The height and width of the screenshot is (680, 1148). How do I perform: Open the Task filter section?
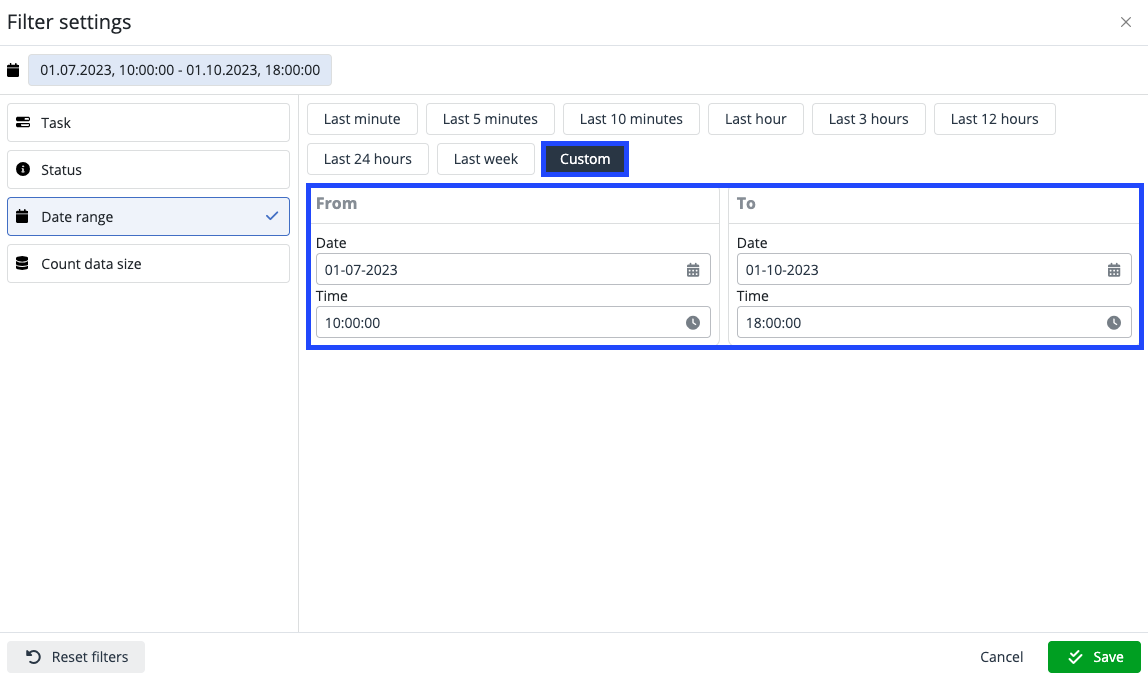(x=148, y=123)
